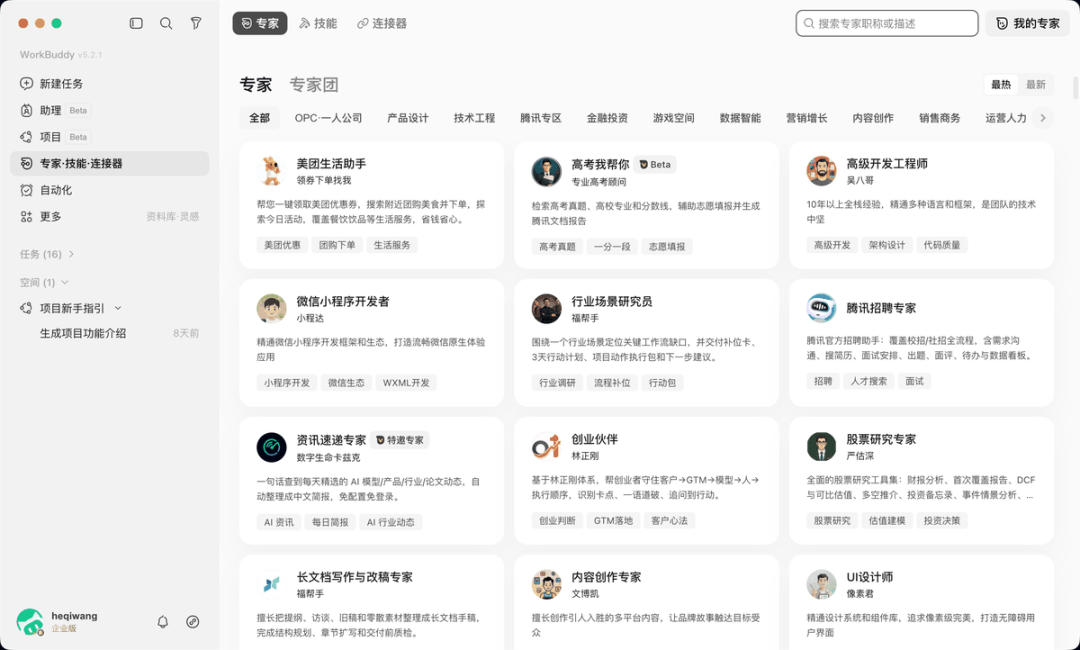Image resolution: width=1080 pixels, height=650 pixels.
Task: Click the 腾讯招聘专家 robot avatar
Action: tap(821, 308)
